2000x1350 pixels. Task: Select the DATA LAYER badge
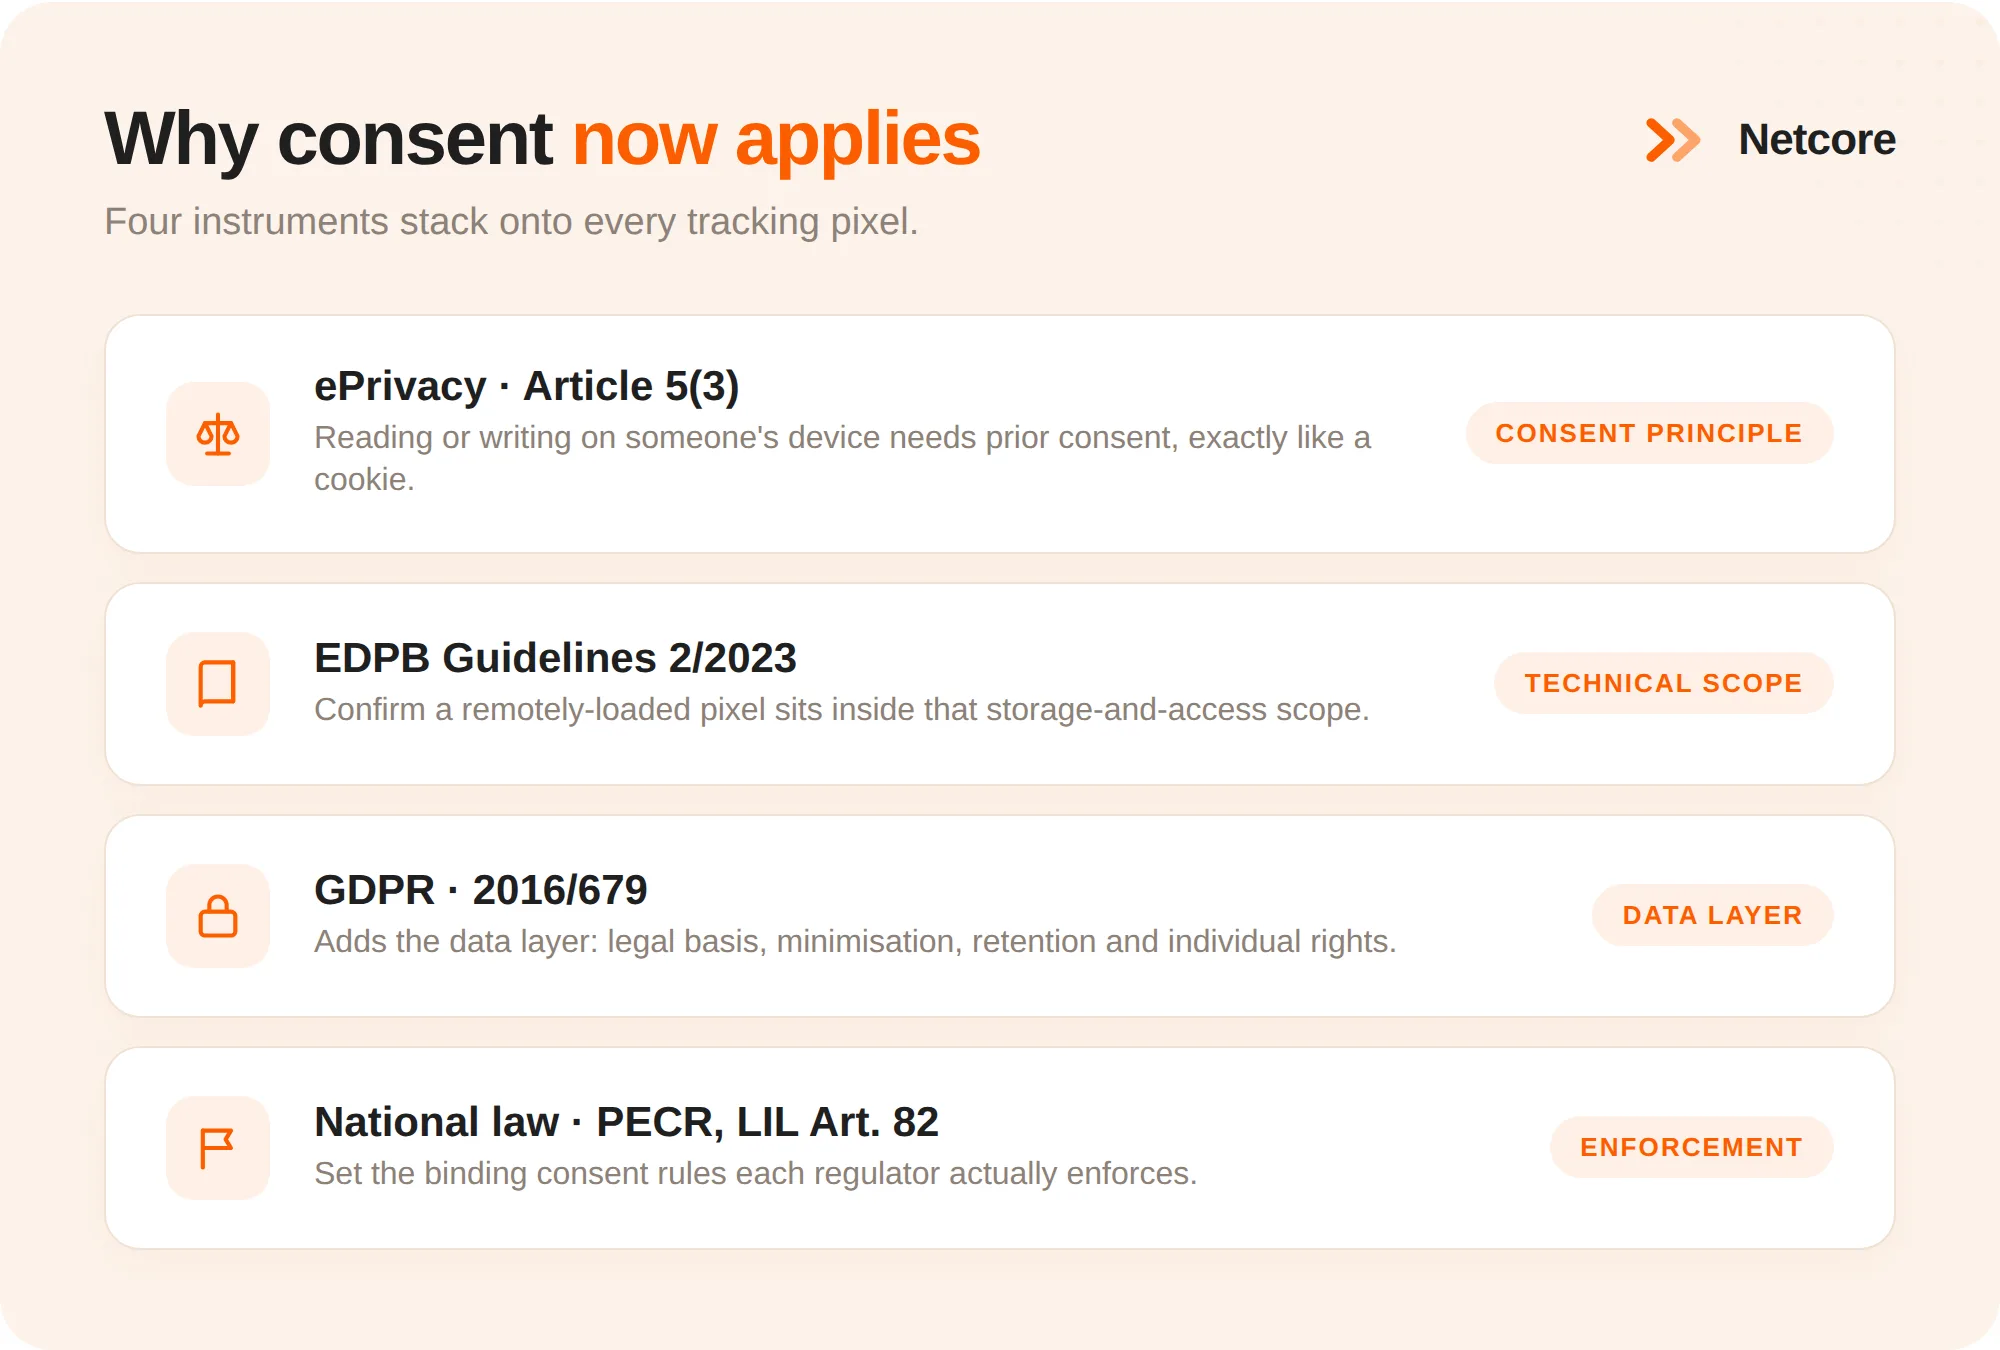[1712, 915]
